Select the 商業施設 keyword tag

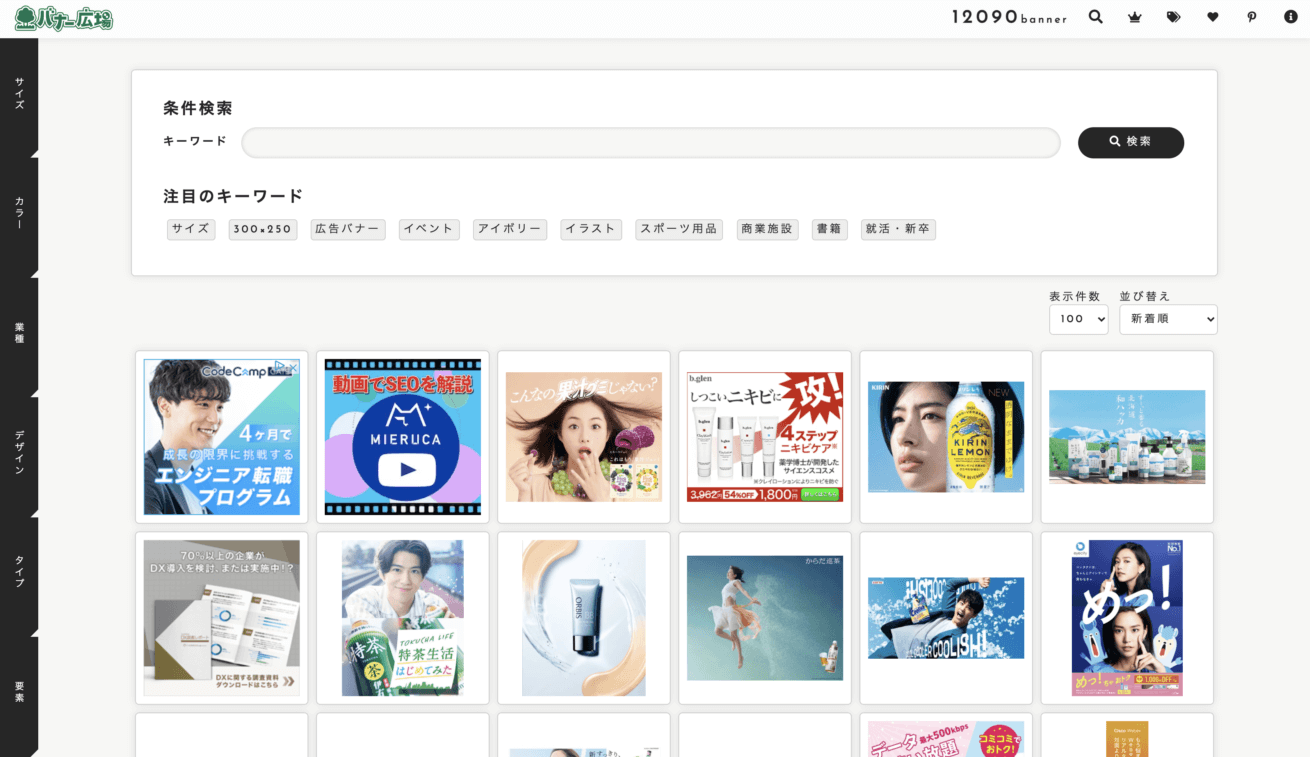[767, 229]
